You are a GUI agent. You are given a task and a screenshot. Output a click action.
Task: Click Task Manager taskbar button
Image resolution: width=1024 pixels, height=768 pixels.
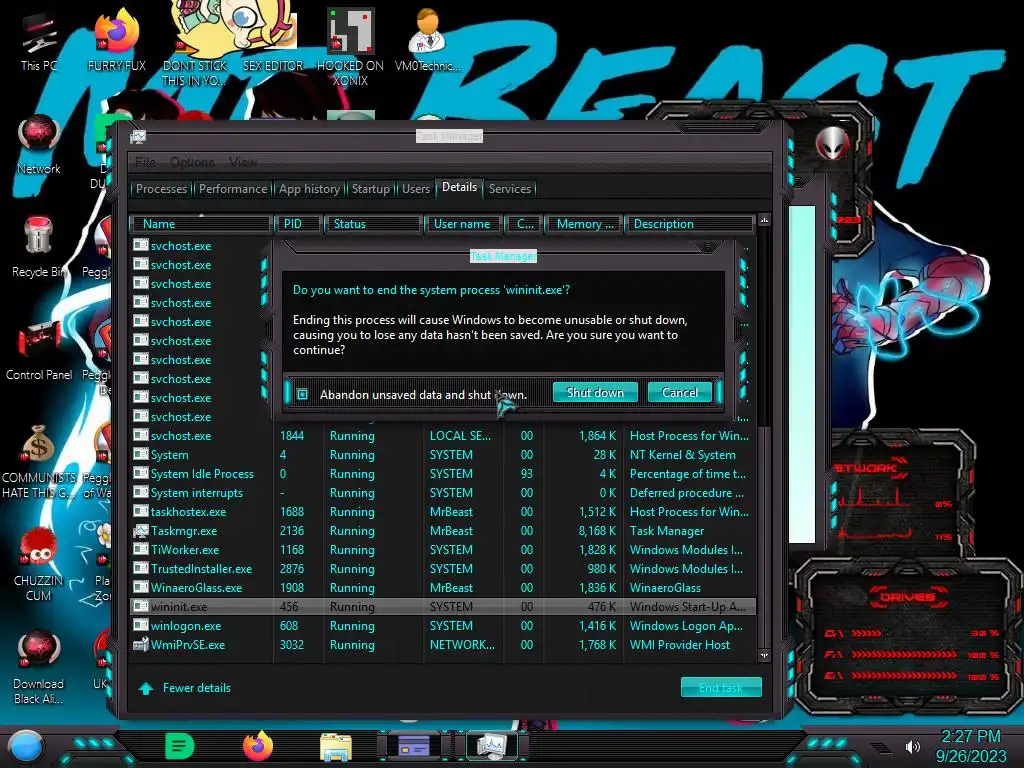point(491,745)
